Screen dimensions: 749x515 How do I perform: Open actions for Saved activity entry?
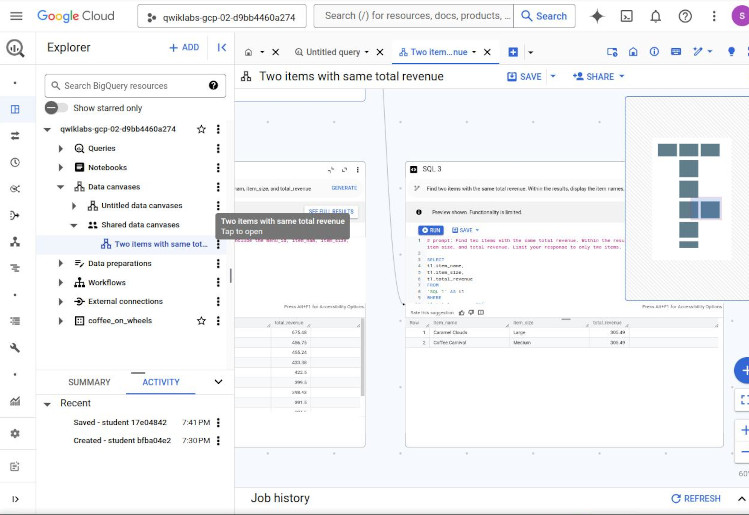[218, 422]
